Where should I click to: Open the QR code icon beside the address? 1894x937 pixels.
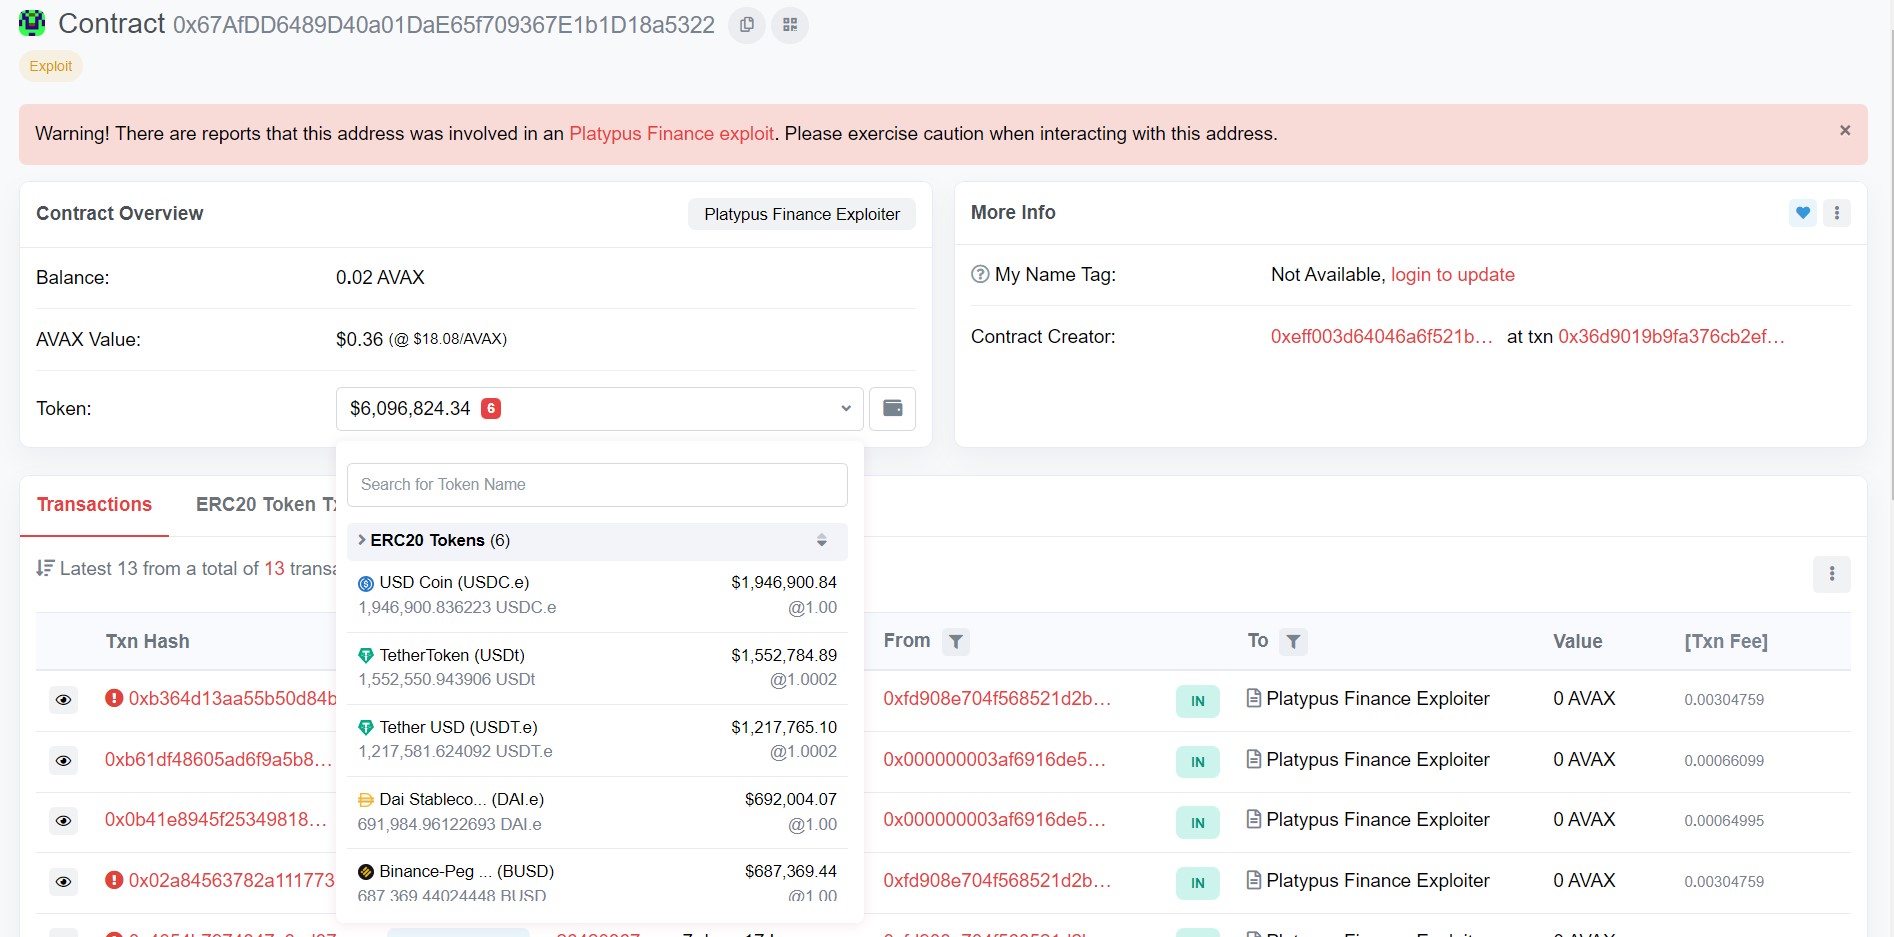pos(789,25)
